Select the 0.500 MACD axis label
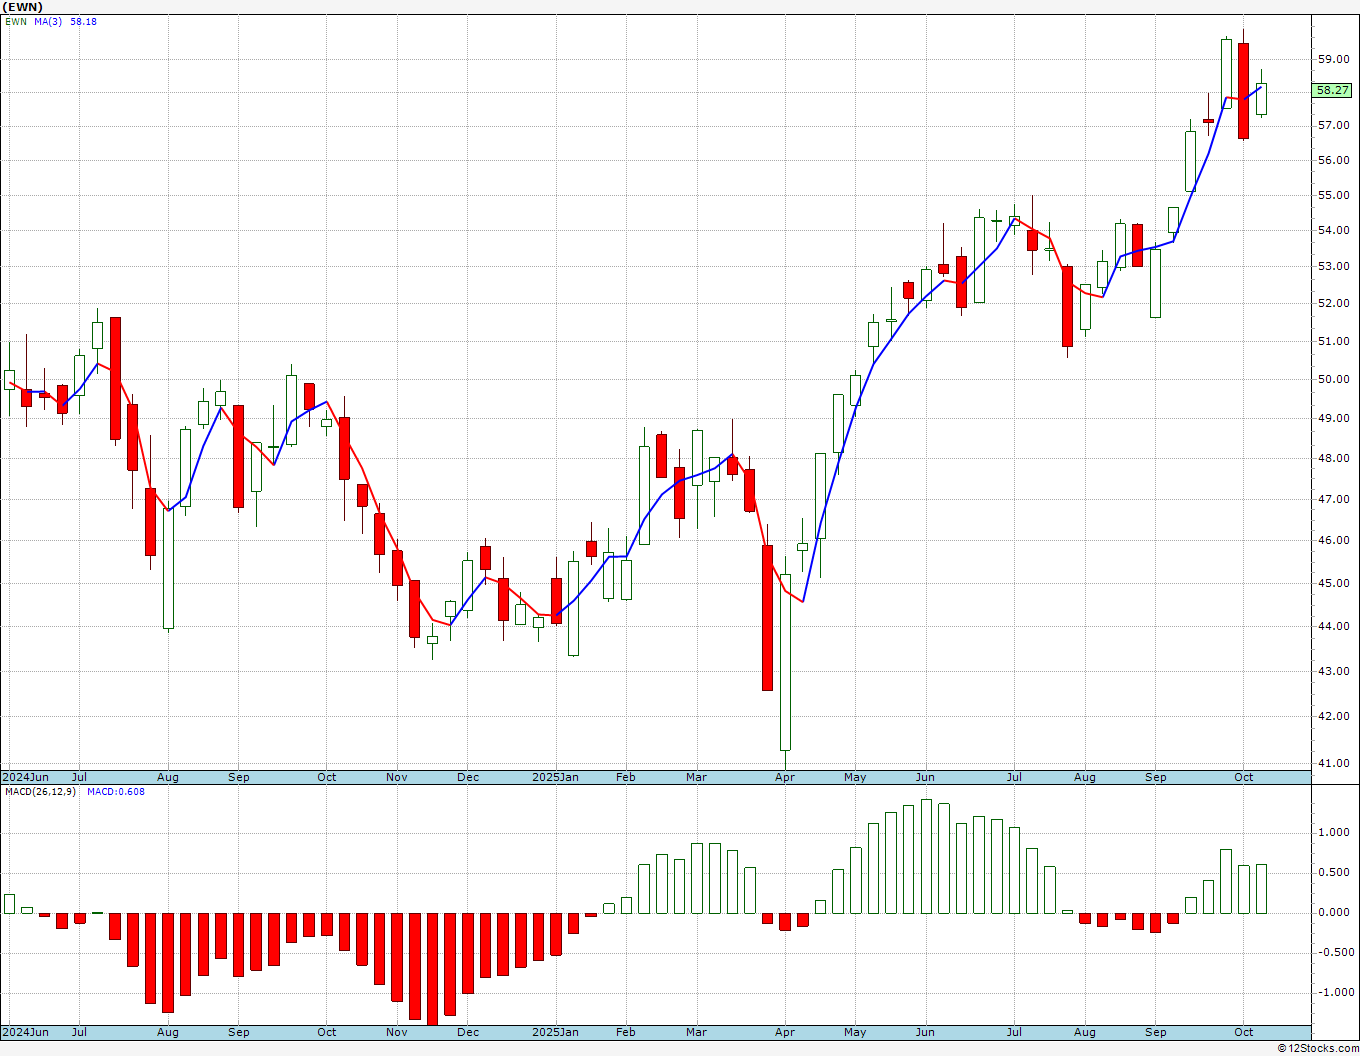This screenshot has height=1056, width=1360. [x=1334, y=873]
